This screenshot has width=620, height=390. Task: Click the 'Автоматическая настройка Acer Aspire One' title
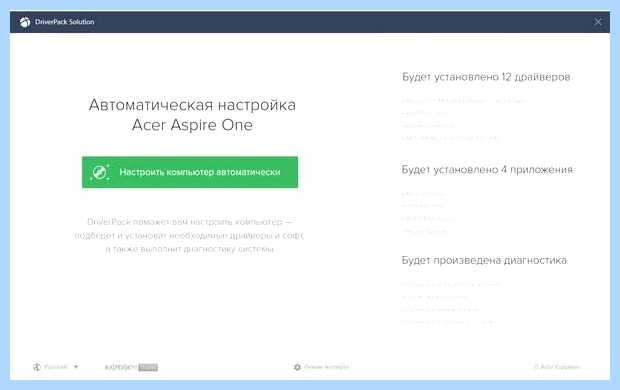pos(192,115)
